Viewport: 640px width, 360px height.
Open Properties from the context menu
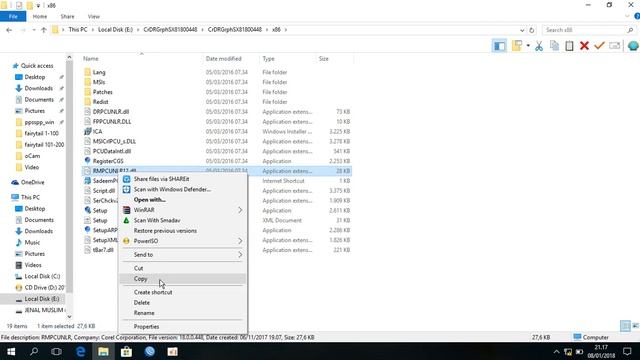pos(182,327)
